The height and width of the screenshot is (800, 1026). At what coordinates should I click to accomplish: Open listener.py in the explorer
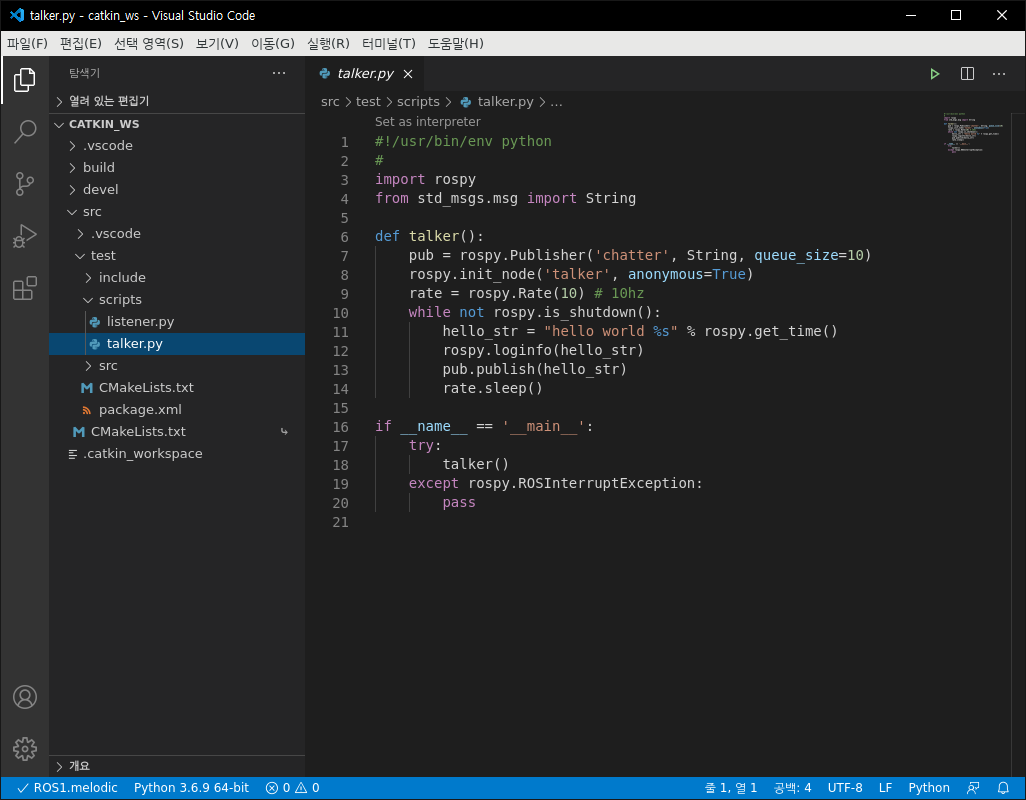(177, 321)
